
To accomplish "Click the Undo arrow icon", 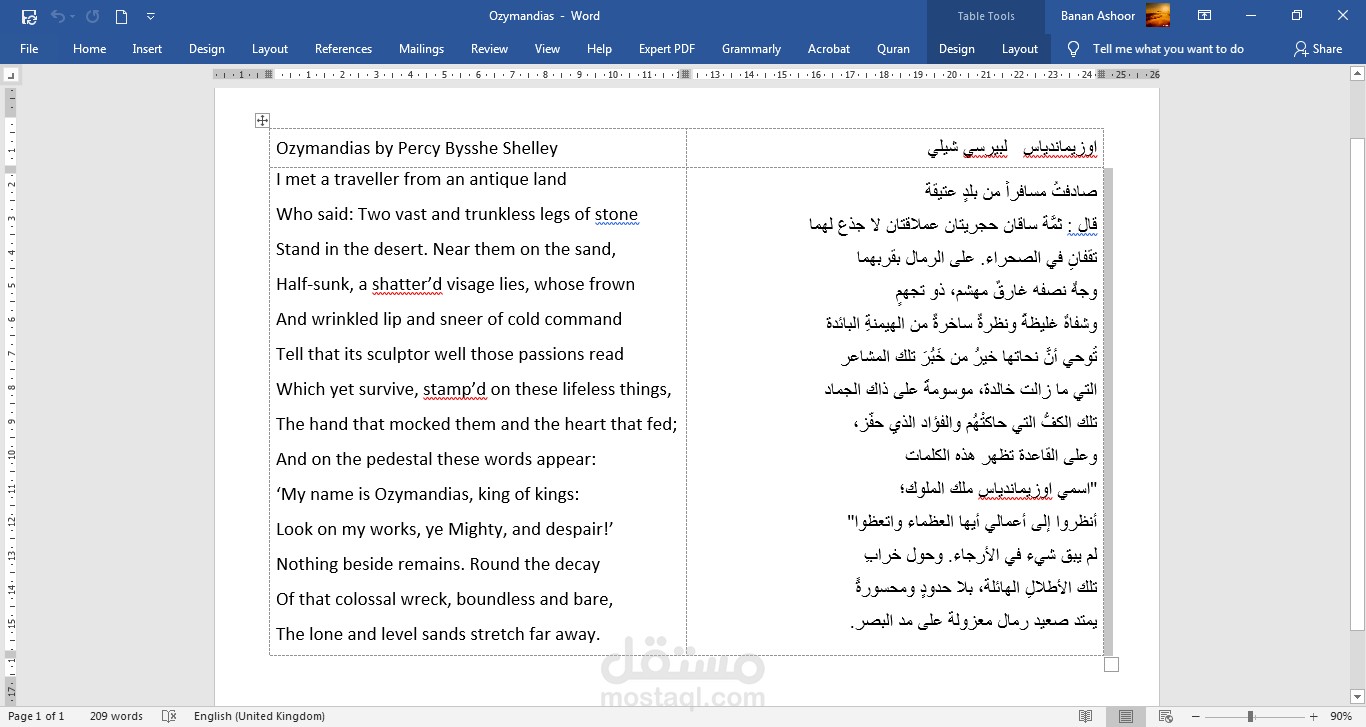I will [x=57, y=16].
